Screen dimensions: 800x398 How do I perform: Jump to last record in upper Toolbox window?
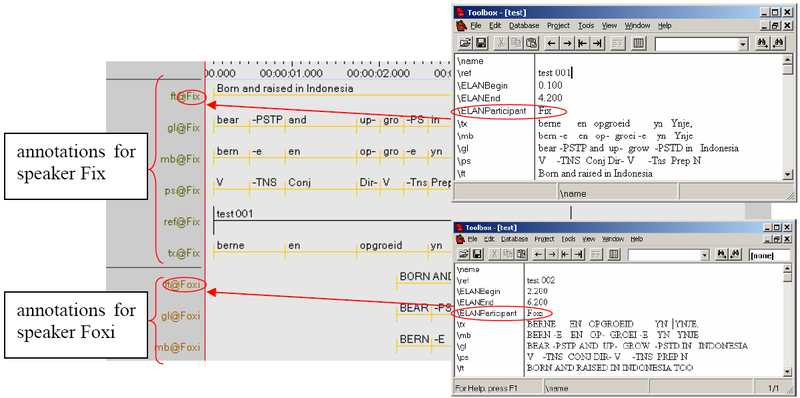click(597, 43)
